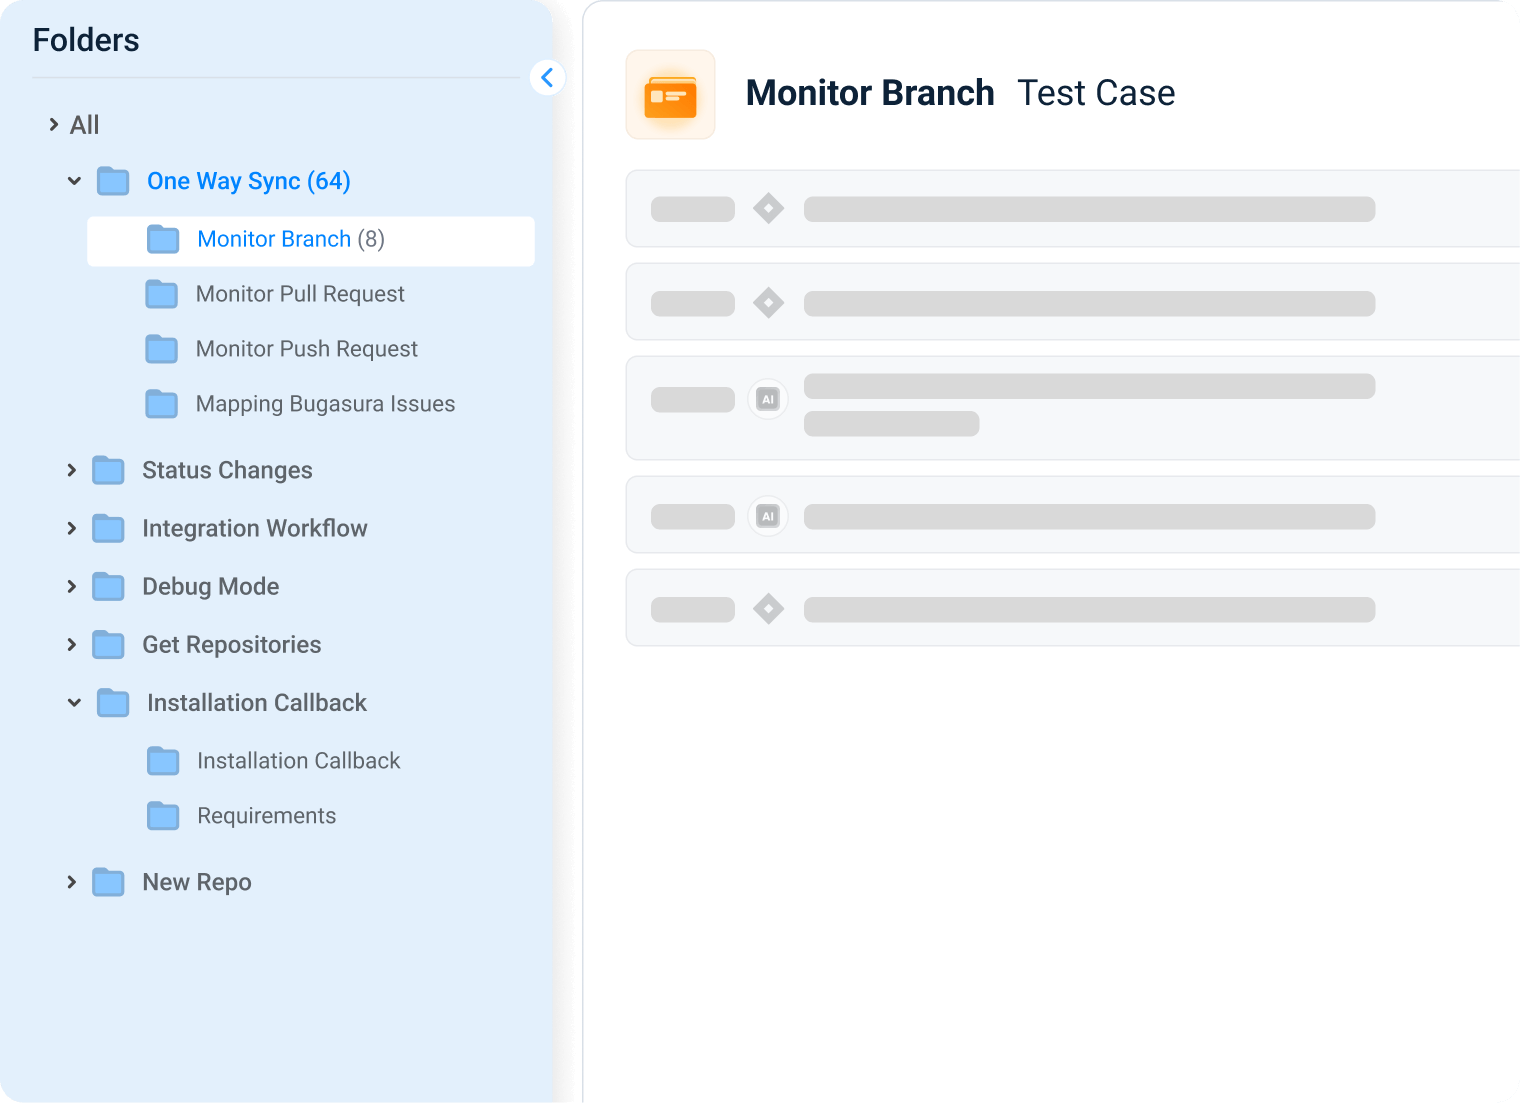
Task: Expand the Debug Mode folder
Action: [71, 587]
